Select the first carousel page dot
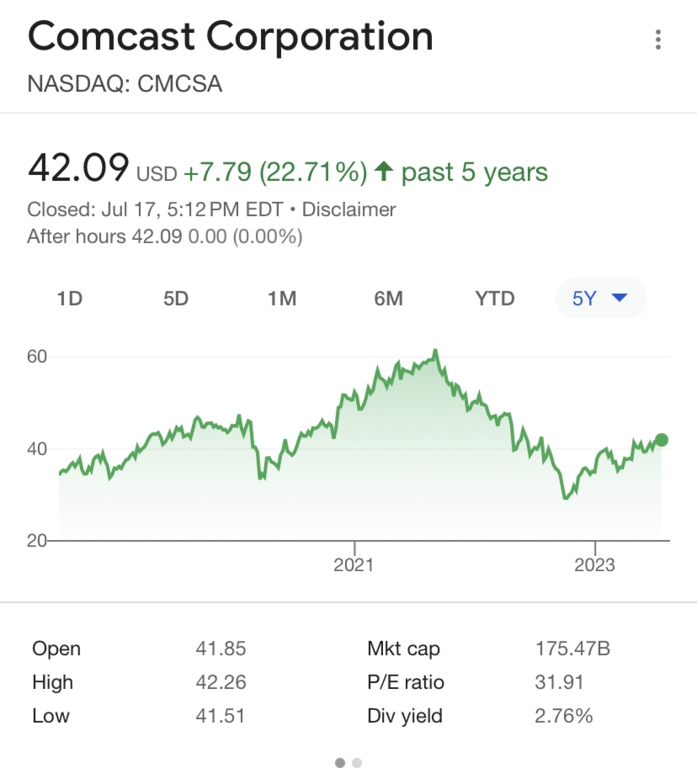 tap(340, 762)
